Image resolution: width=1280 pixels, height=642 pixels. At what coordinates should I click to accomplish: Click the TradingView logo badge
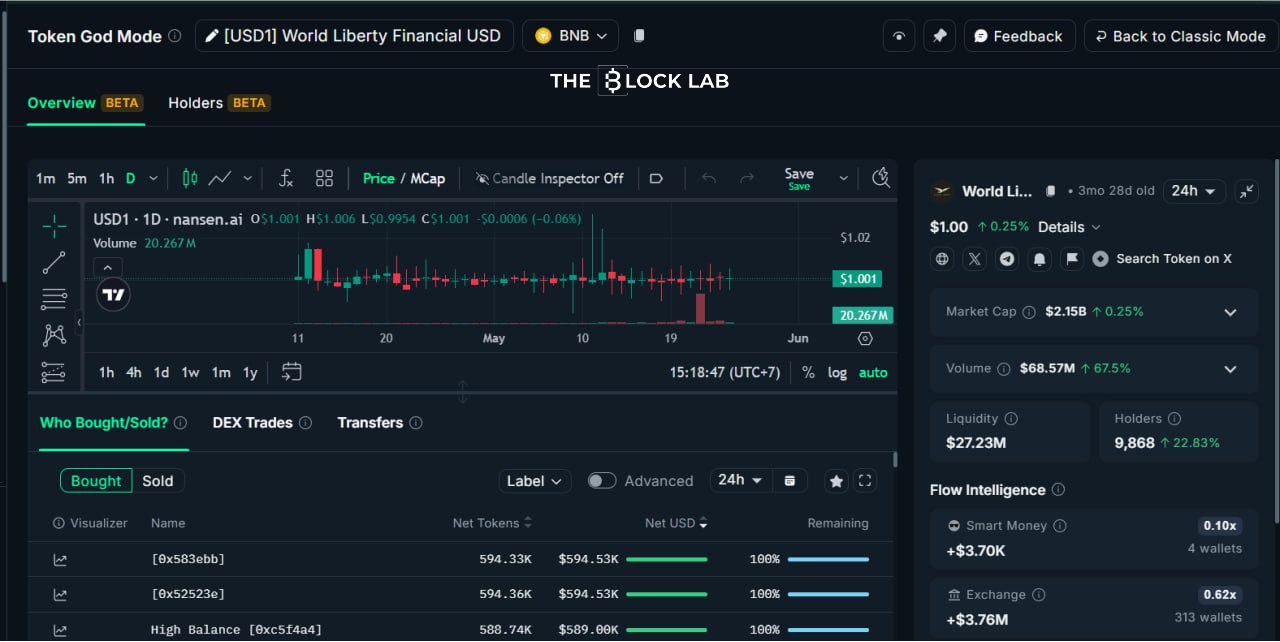(114, 294)
